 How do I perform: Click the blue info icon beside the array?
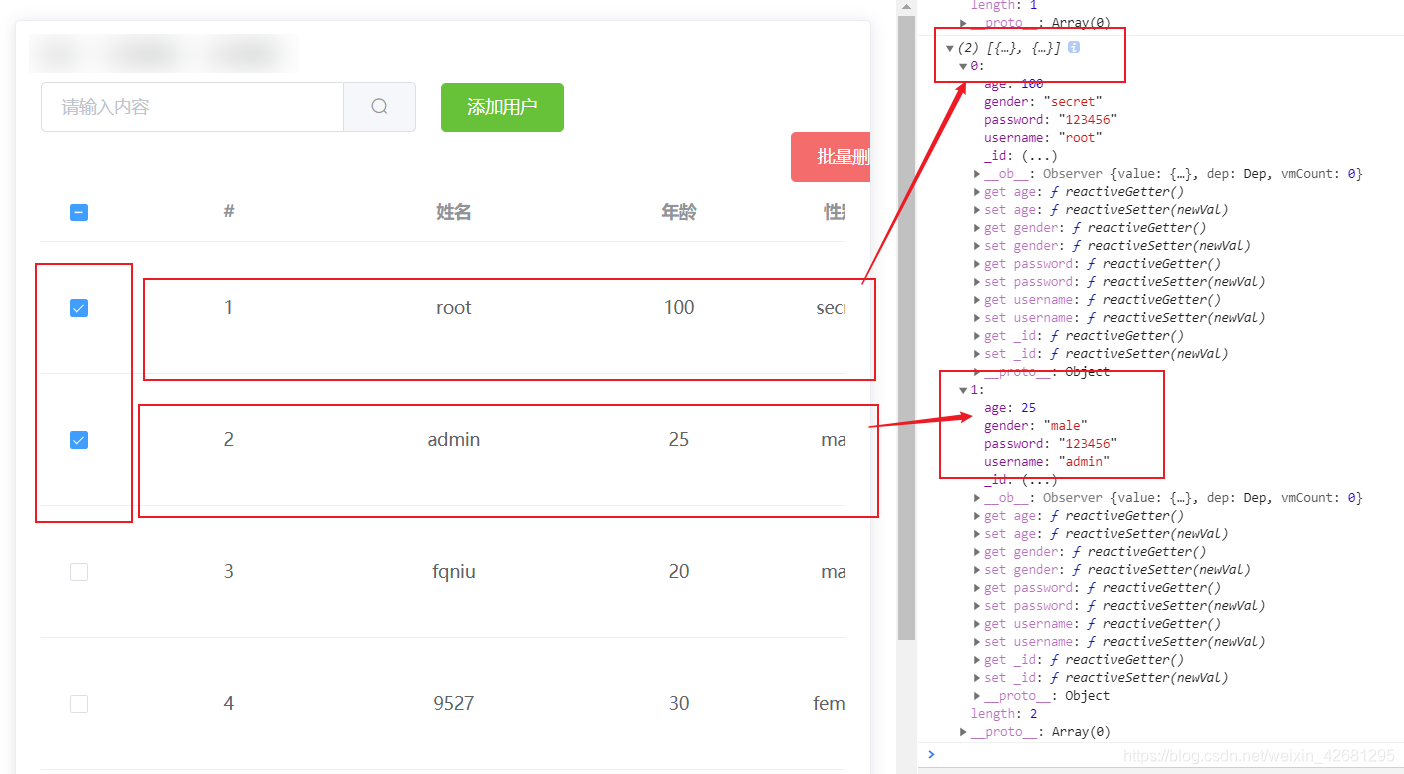tap(1074, 47)
